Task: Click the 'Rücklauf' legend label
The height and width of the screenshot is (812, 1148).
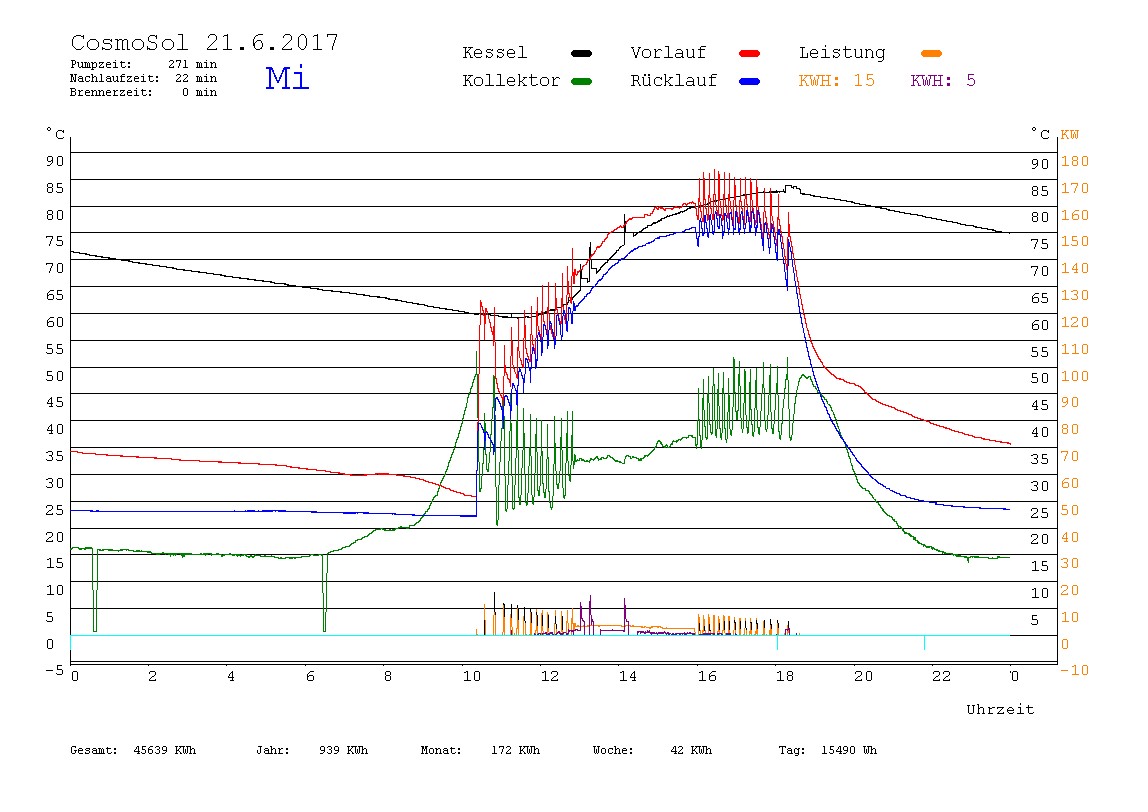Action: pyautogui.click(x=674, y=81)
